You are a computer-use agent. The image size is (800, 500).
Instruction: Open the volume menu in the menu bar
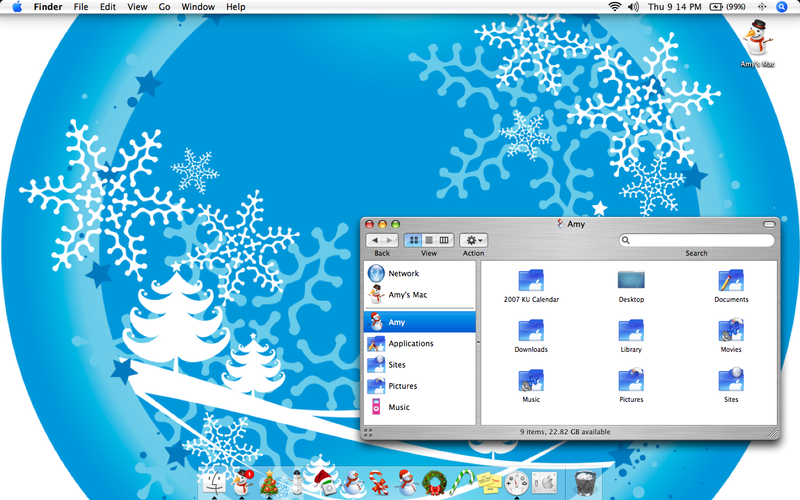point(633,7)
